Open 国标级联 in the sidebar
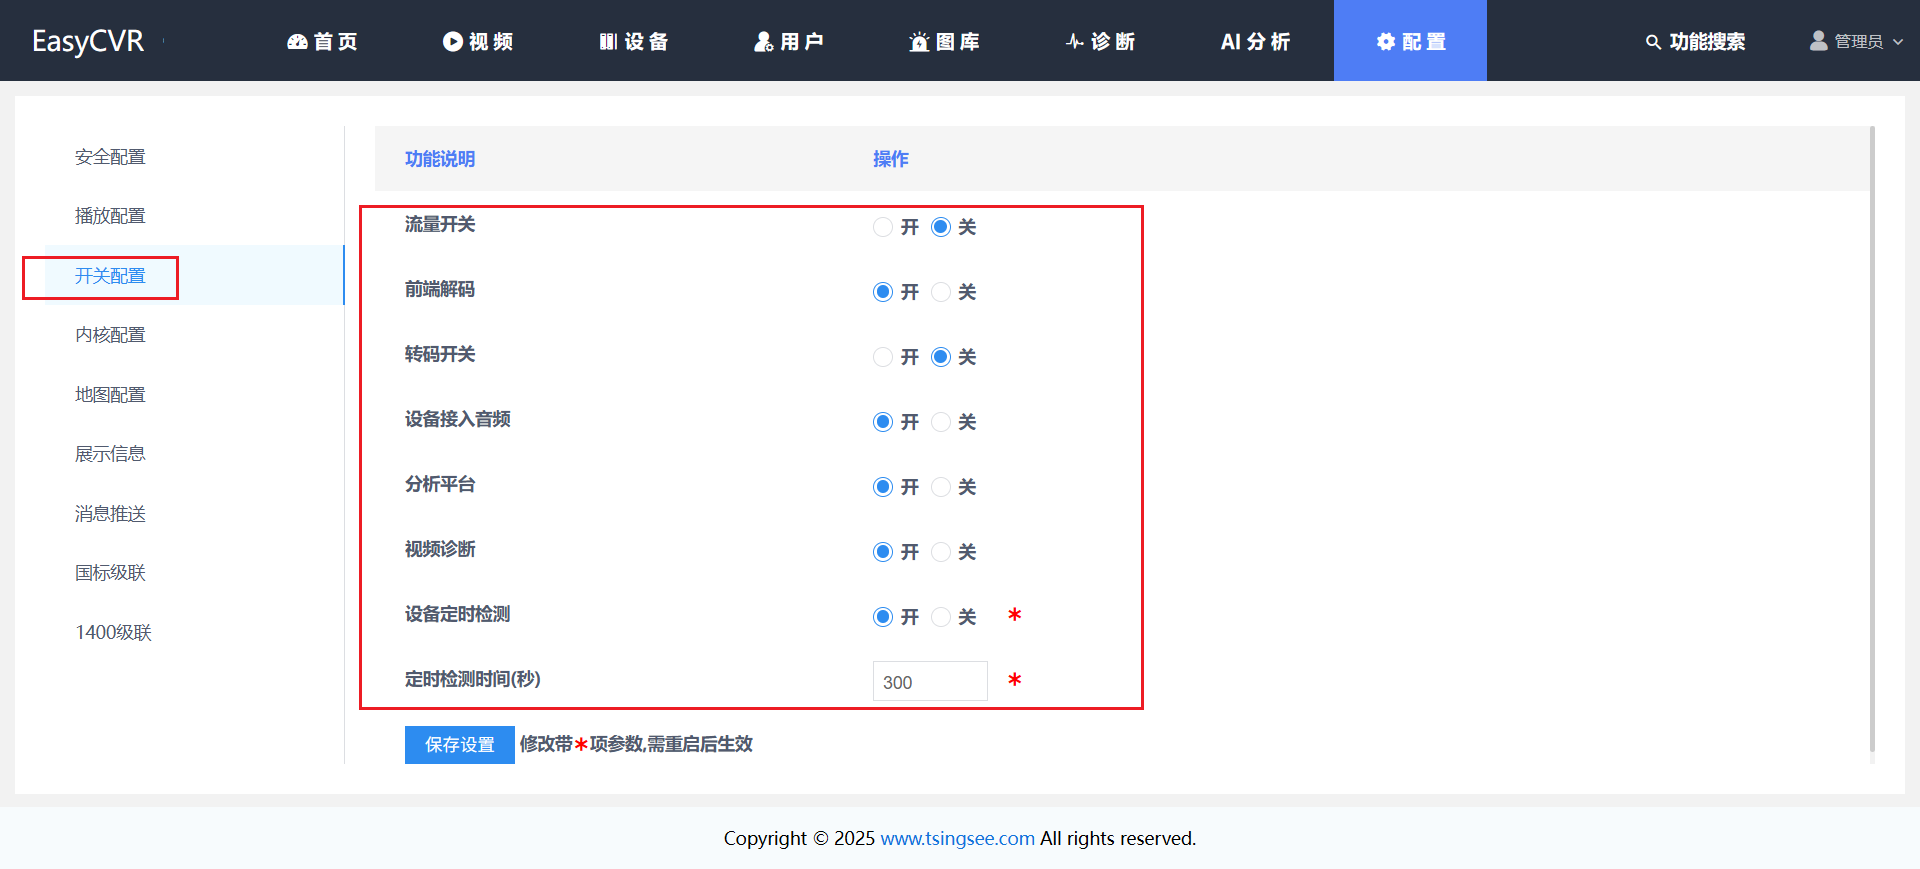Screen dimensions: 1920x869 pos(110,573)
